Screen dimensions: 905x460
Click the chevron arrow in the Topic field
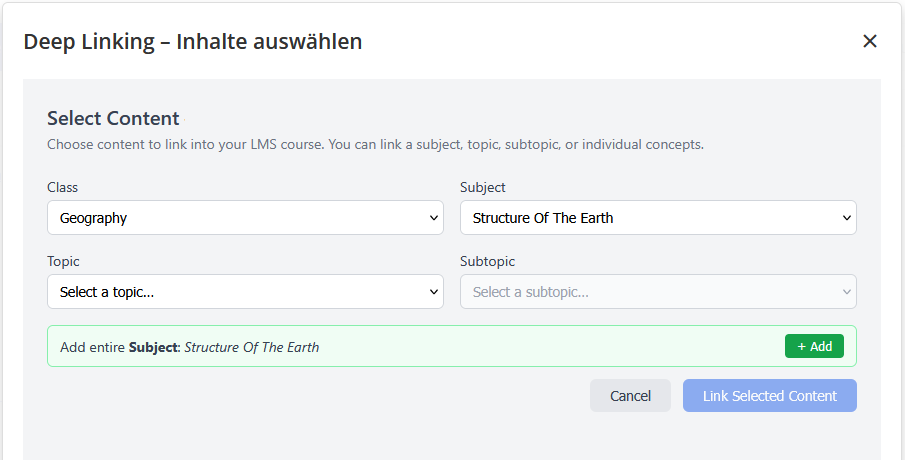(434, 292)
